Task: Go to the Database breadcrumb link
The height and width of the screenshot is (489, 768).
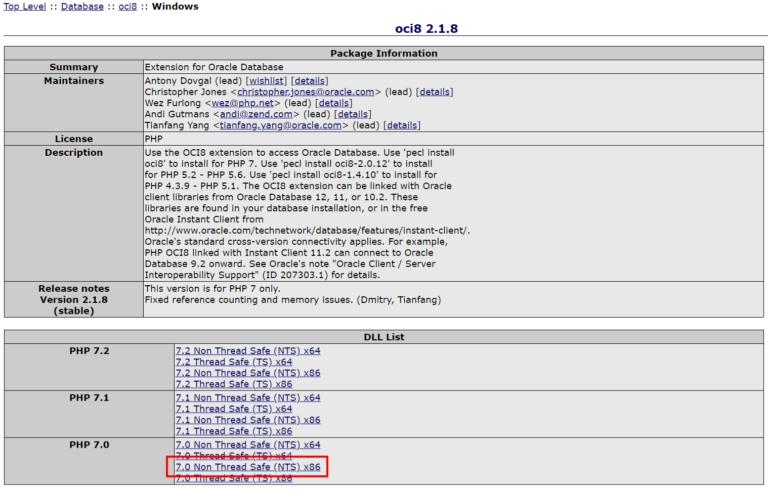Action: pyautogui.click(x=82, y=7)
